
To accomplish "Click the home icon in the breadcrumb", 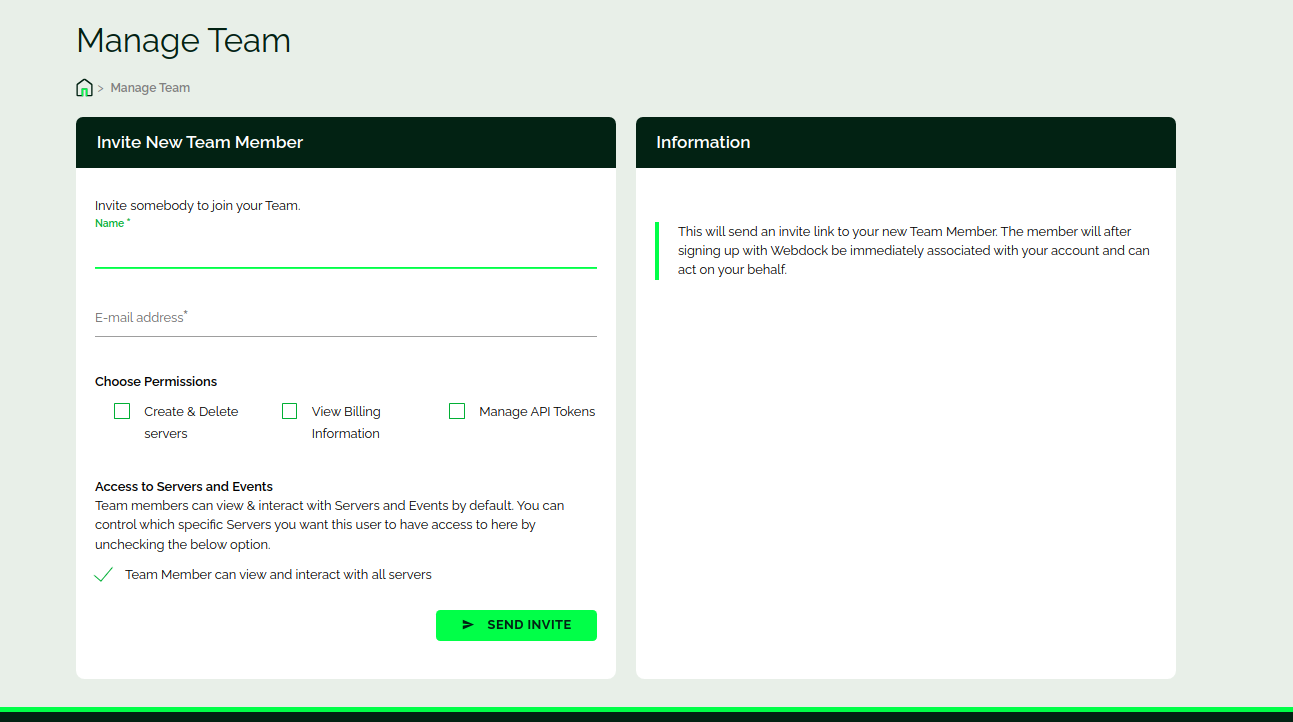I will pyautogui.click(x=84, y=88).
